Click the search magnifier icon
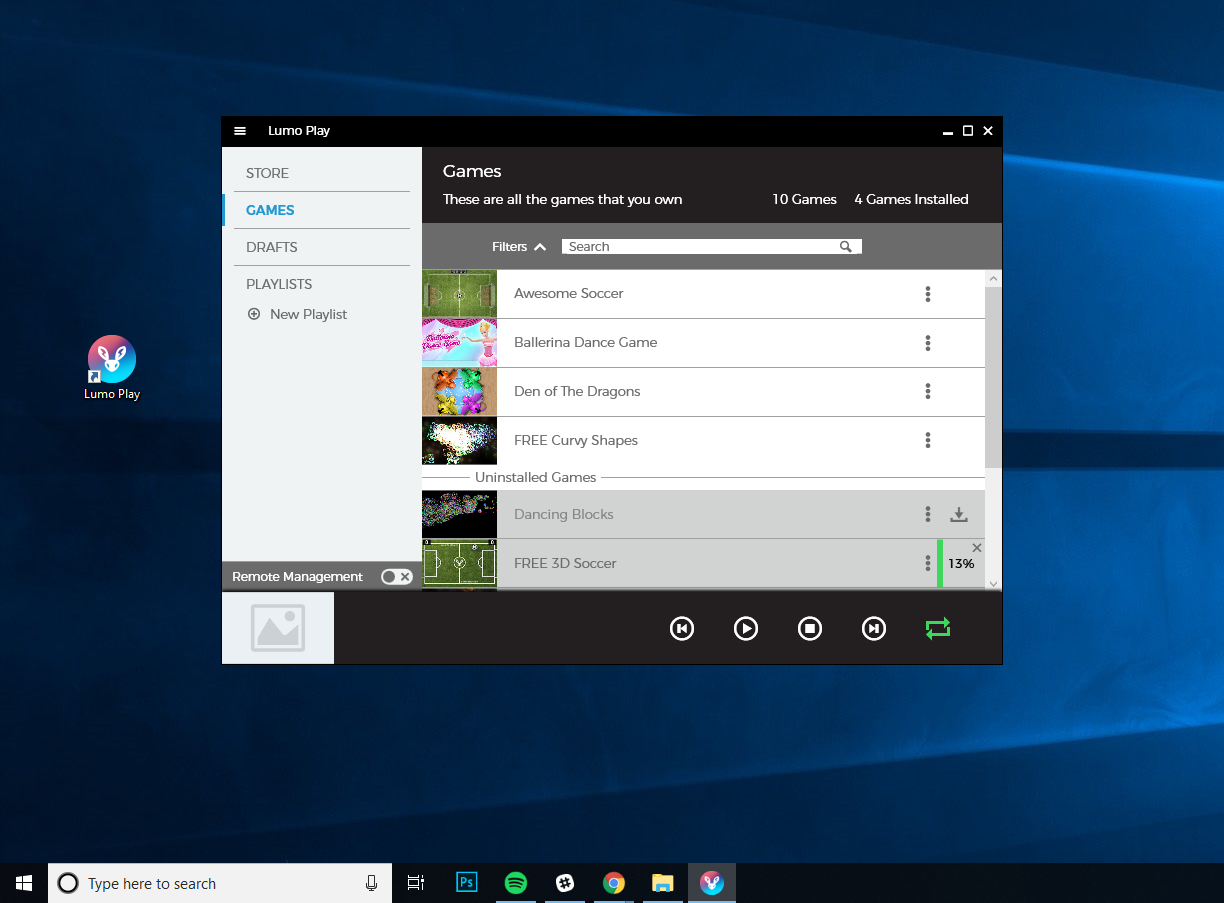 tap(846, 247)
